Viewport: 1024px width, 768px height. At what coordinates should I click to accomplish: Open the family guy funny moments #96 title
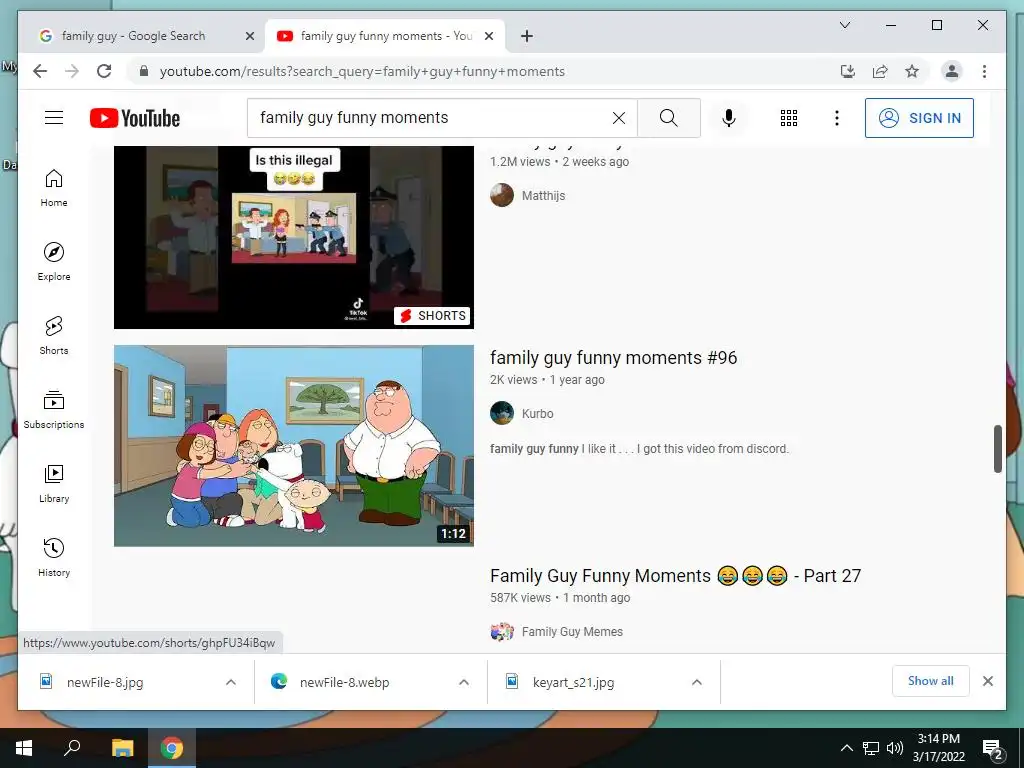point(613,358)
